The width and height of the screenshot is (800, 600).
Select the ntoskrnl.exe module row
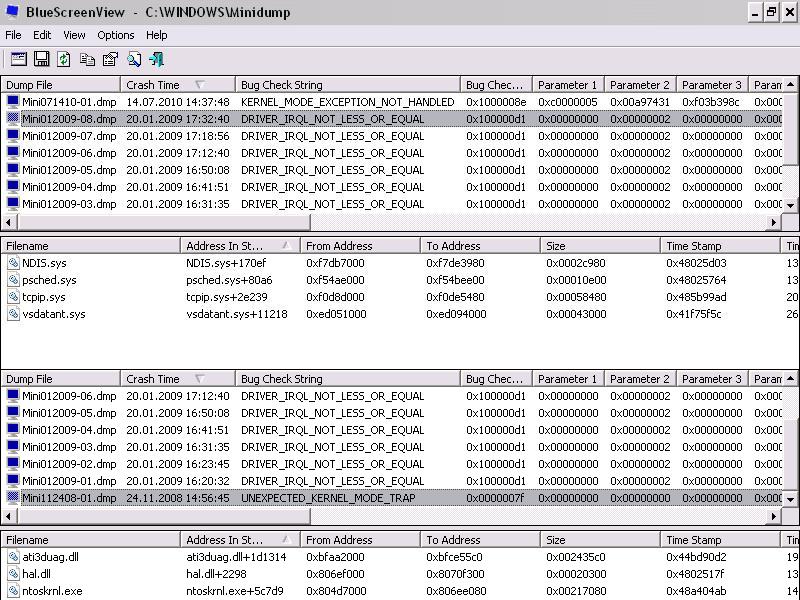pos(399,591)
